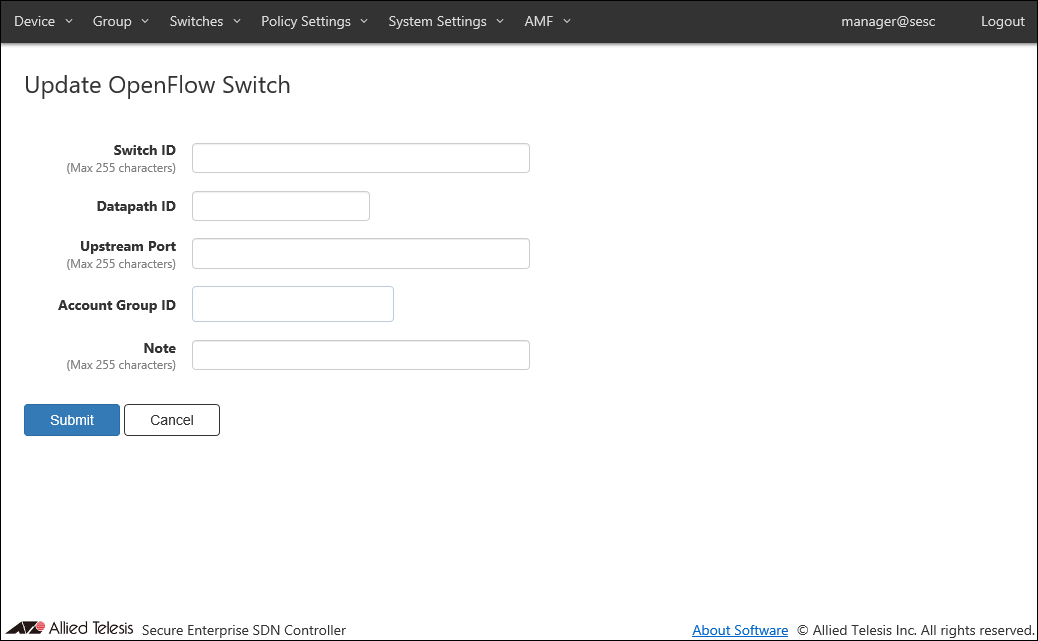
Task: Expand the System Settings dropdown chevron
Action: [500, 21]
